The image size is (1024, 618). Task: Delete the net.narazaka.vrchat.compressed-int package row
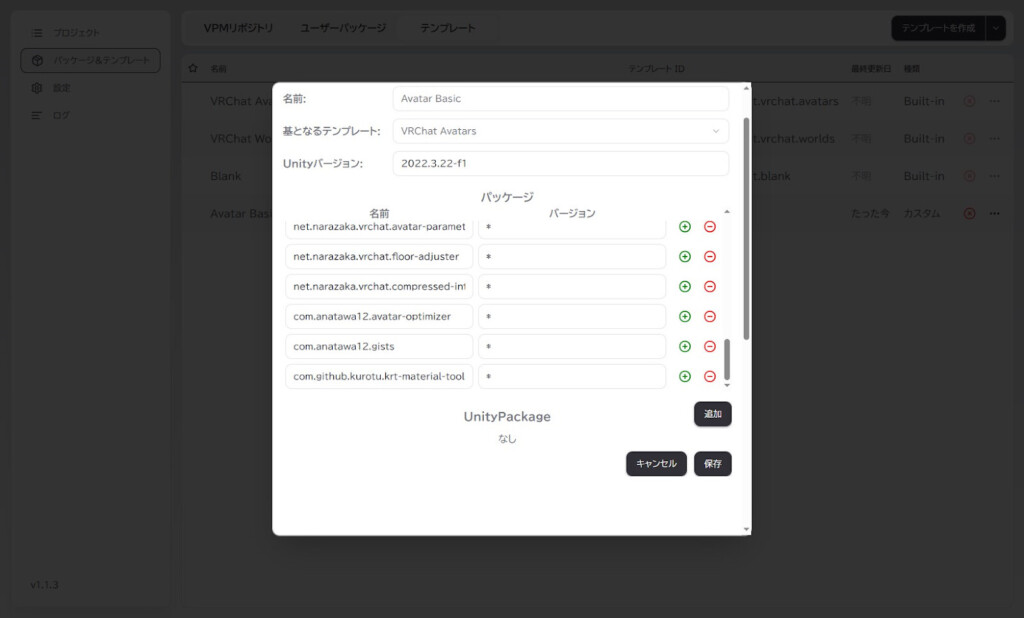coord(710,287)
